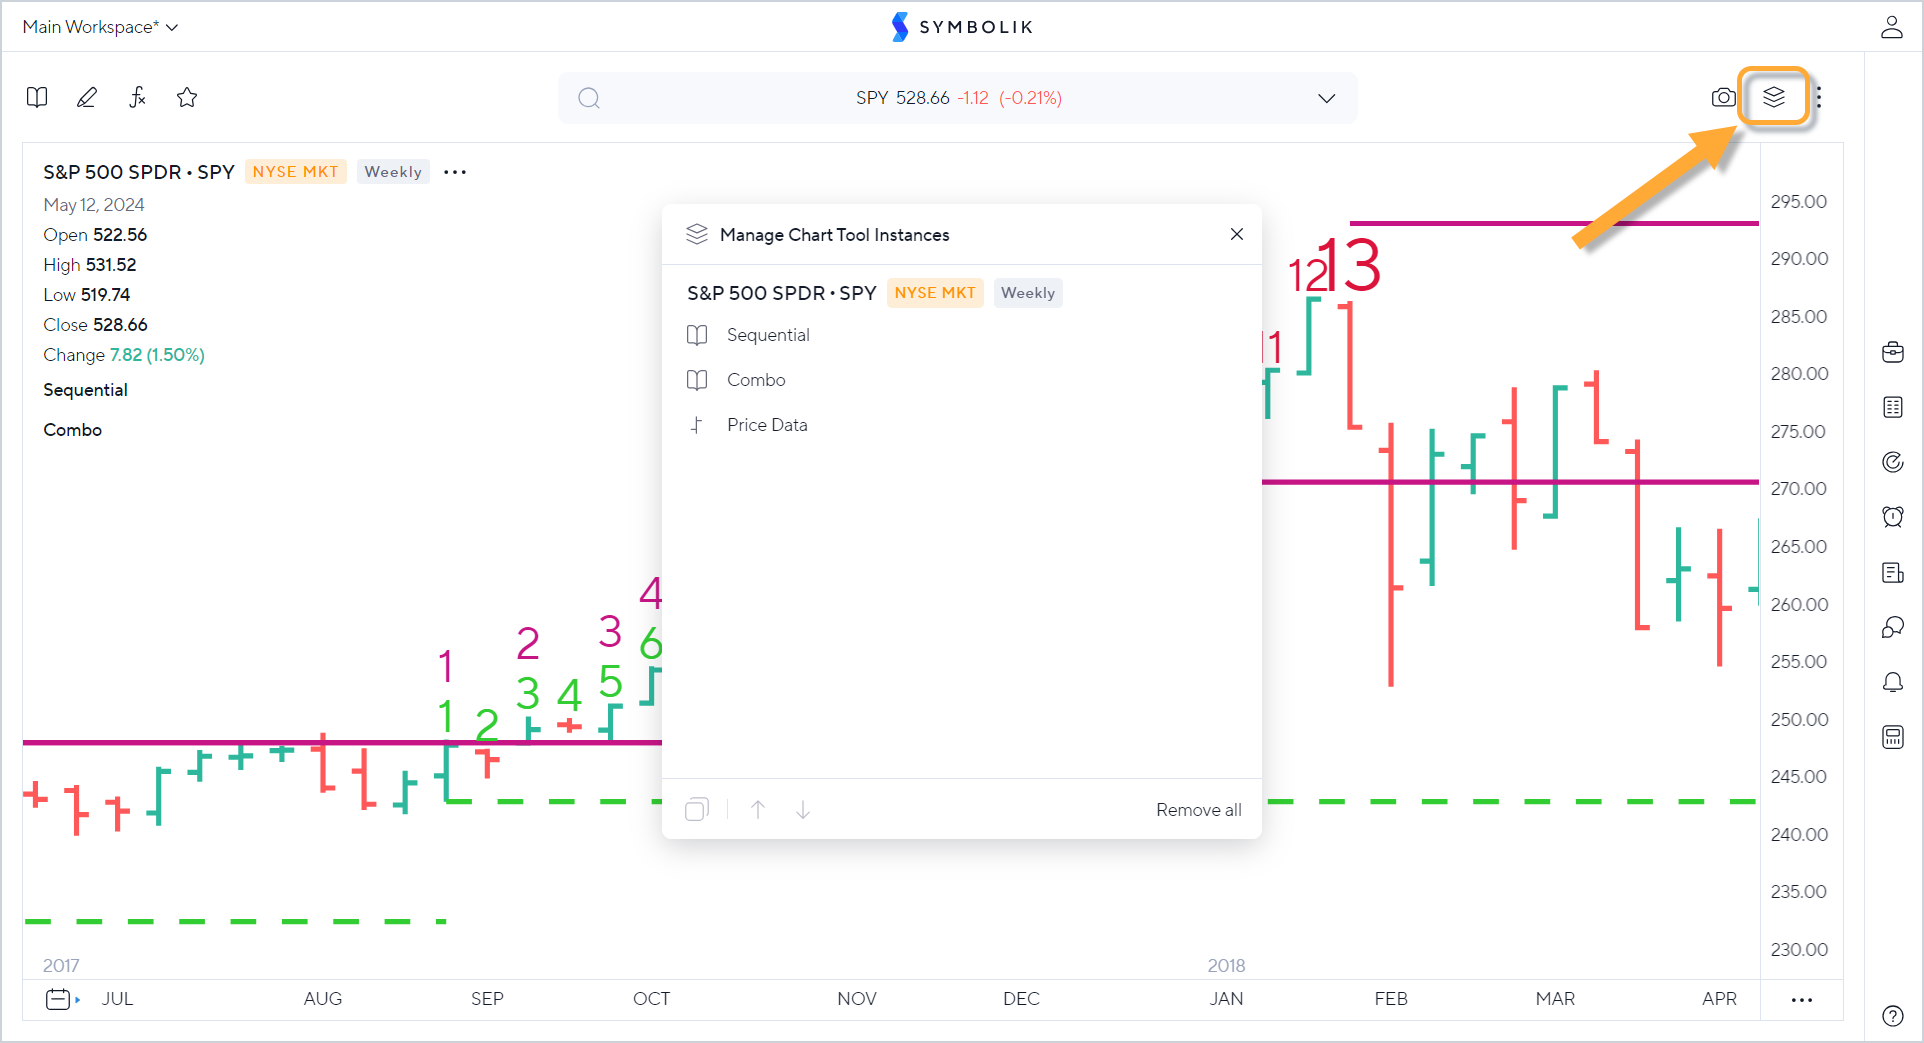Take a chart snapshot with camera icon
The image size is (1924, 1043).
coord(1723,97)
